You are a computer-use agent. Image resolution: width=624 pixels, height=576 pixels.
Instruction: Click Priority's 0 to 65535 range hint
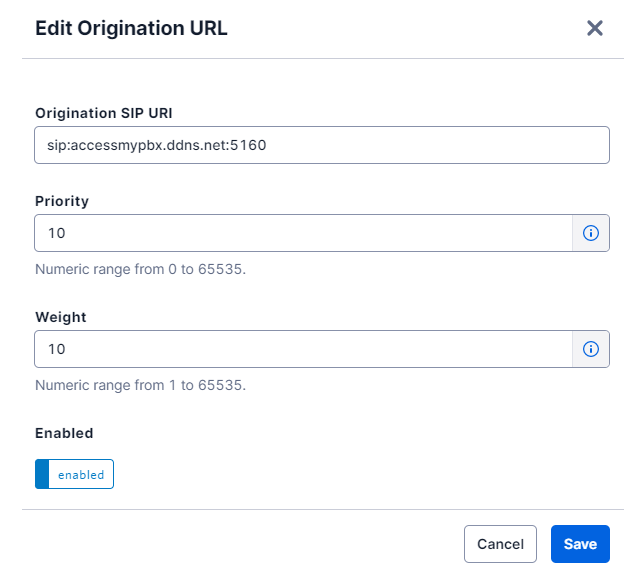coord(140,269)
